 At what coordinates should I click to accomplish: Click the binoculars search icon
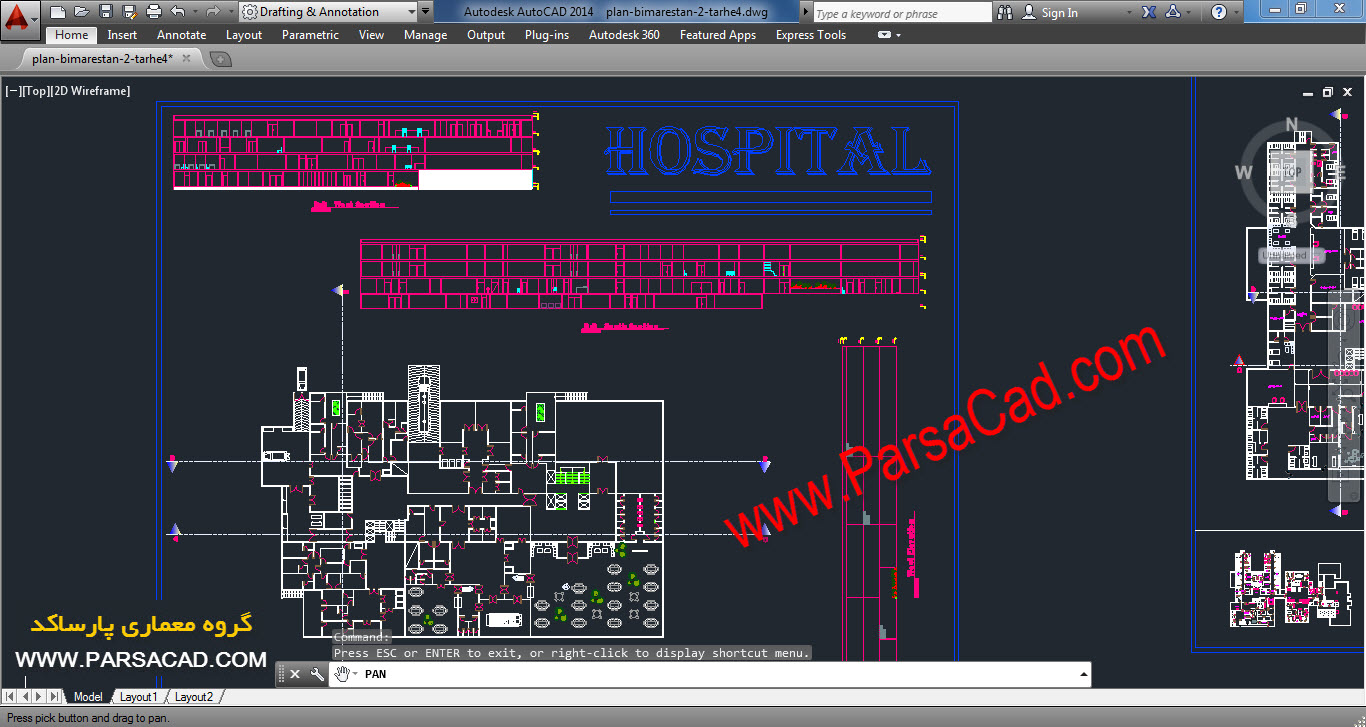point(1004,13)
